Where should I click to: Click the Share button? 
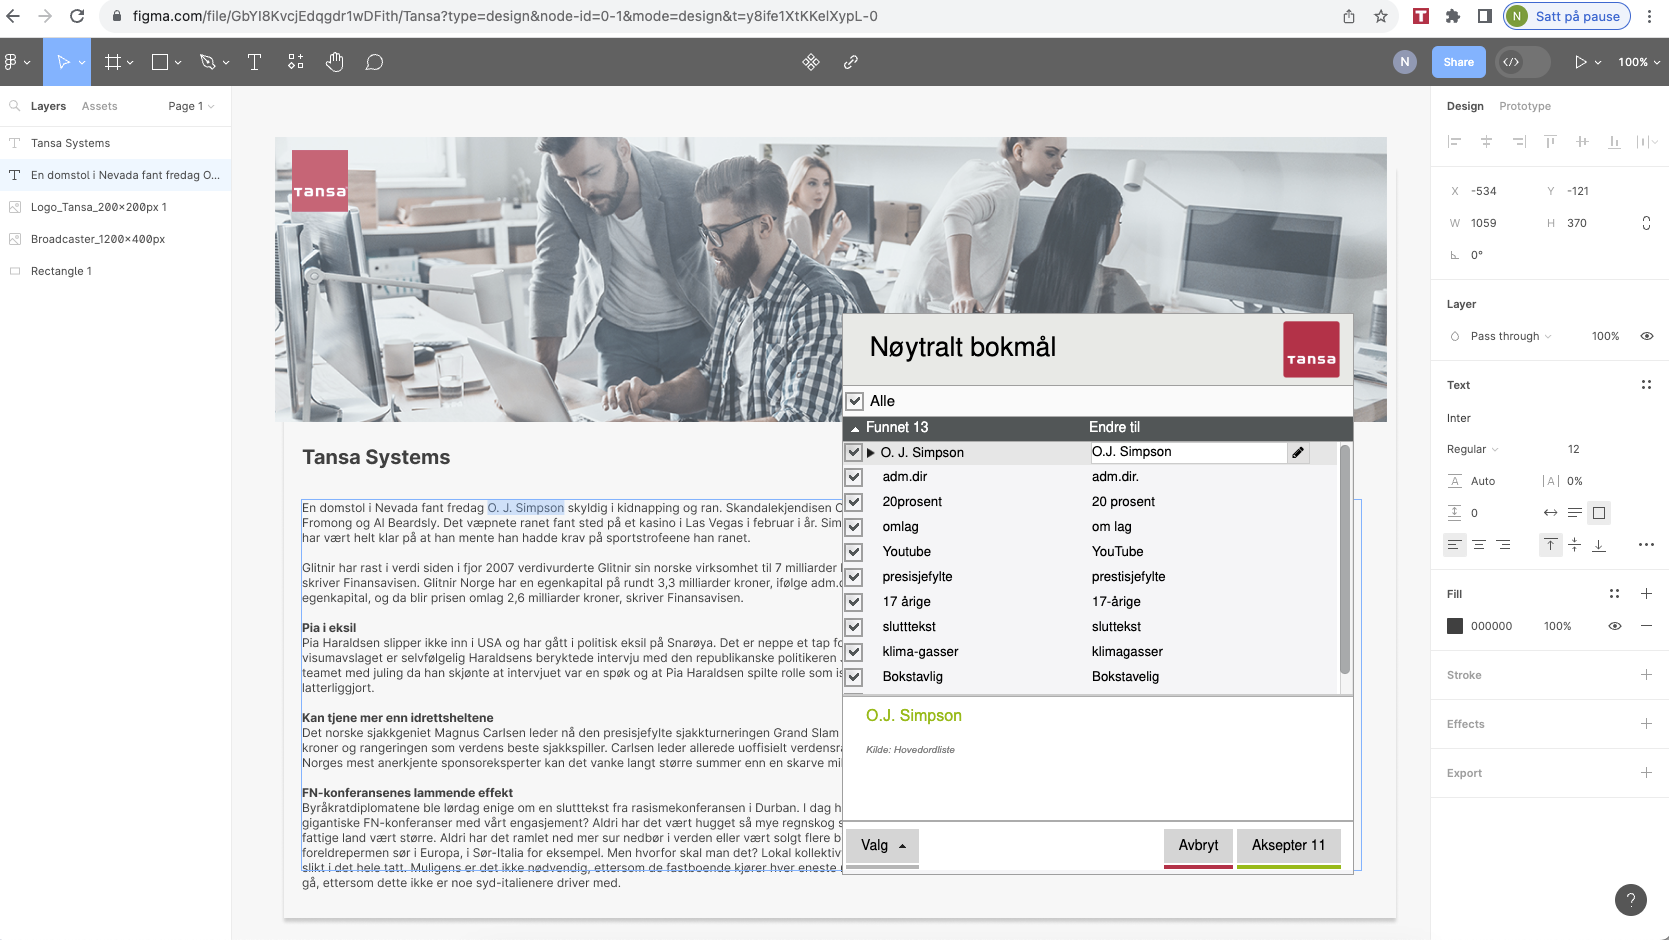click(x=1459, y=62)
